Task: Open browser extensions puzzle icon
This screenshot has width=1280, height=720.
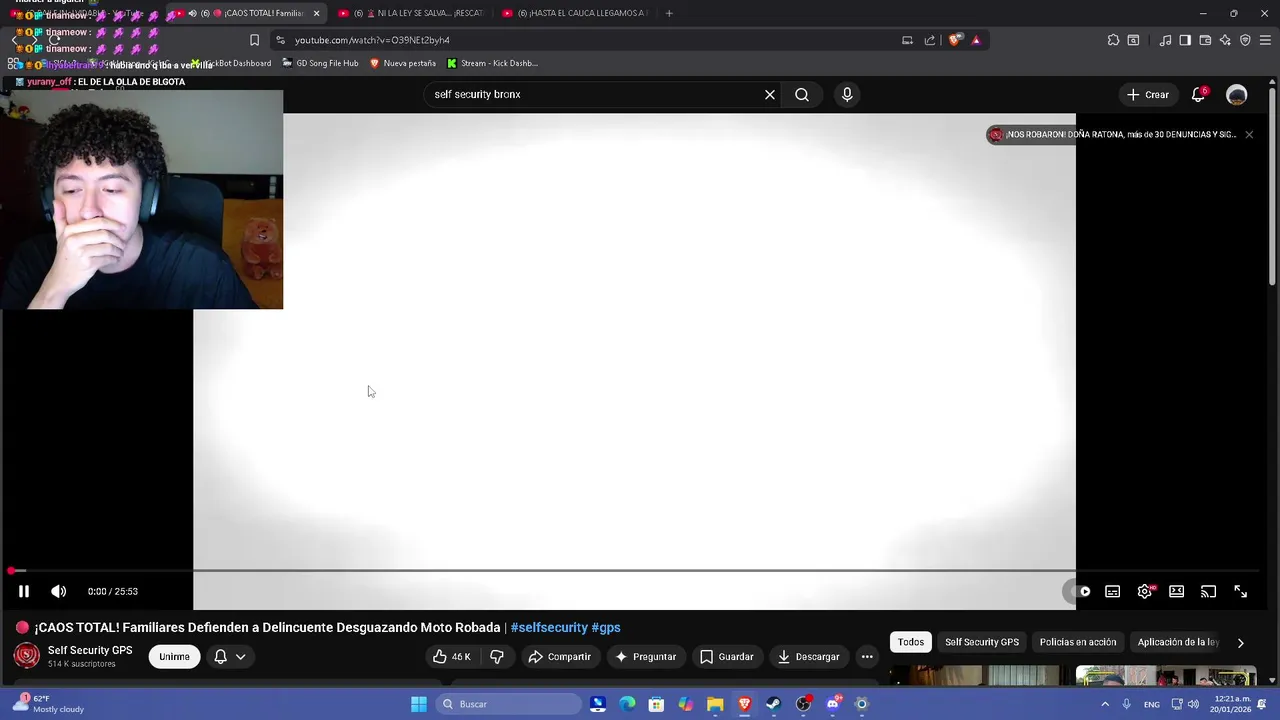Action: [1113, 40]
